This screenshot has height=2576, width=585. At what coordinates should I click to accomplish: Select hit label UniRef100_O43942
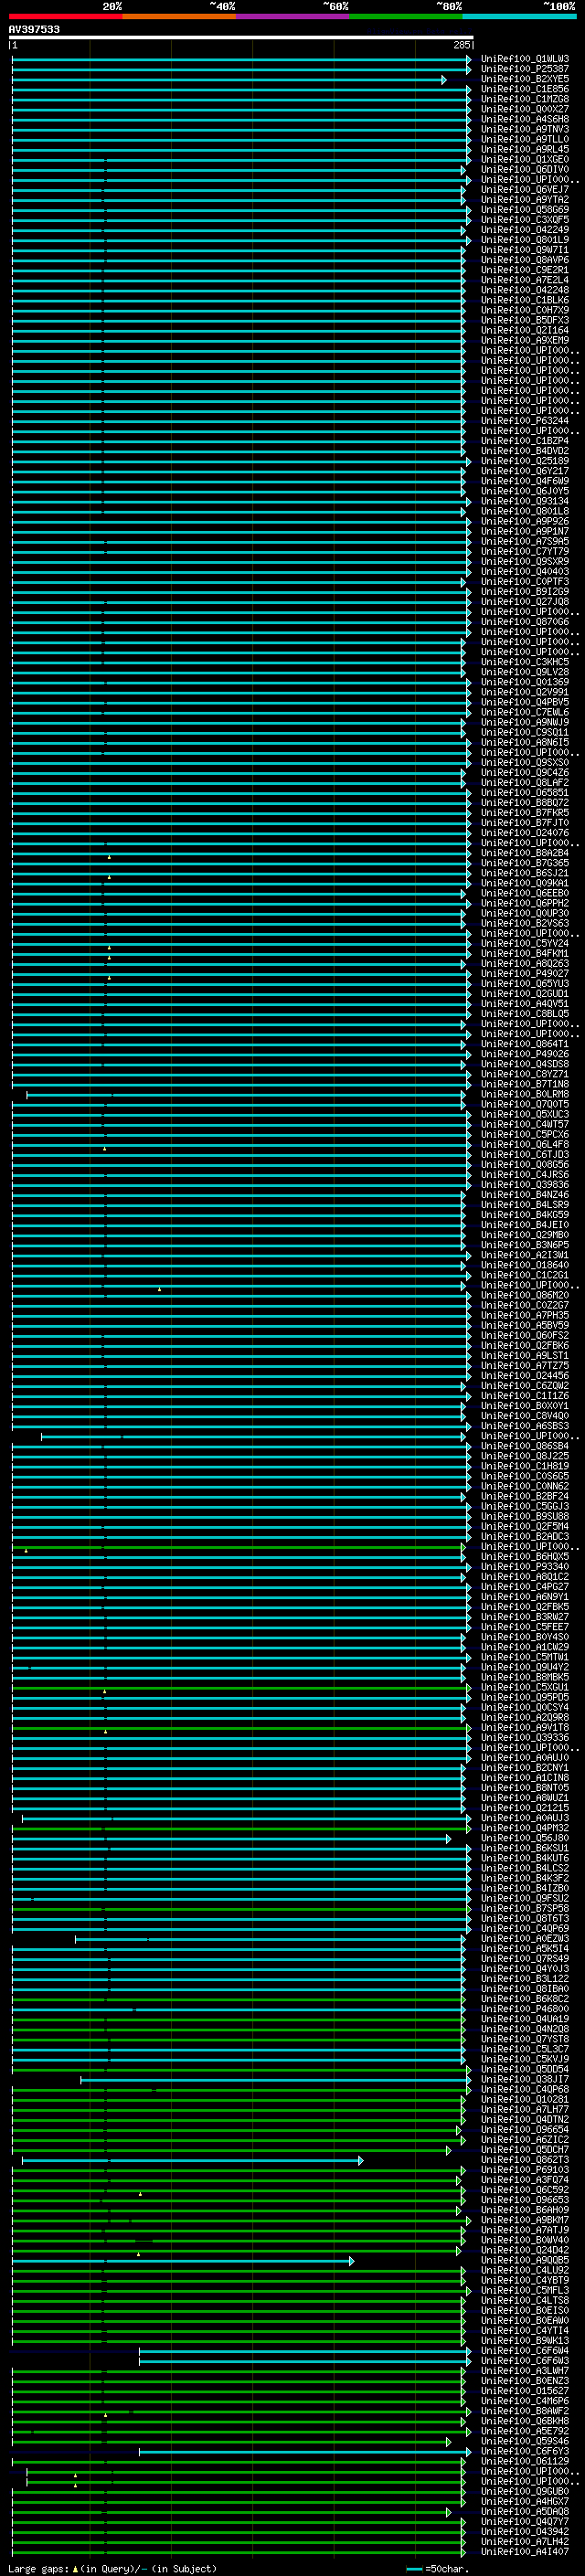pyautogui.click(x=524, y=2531)
